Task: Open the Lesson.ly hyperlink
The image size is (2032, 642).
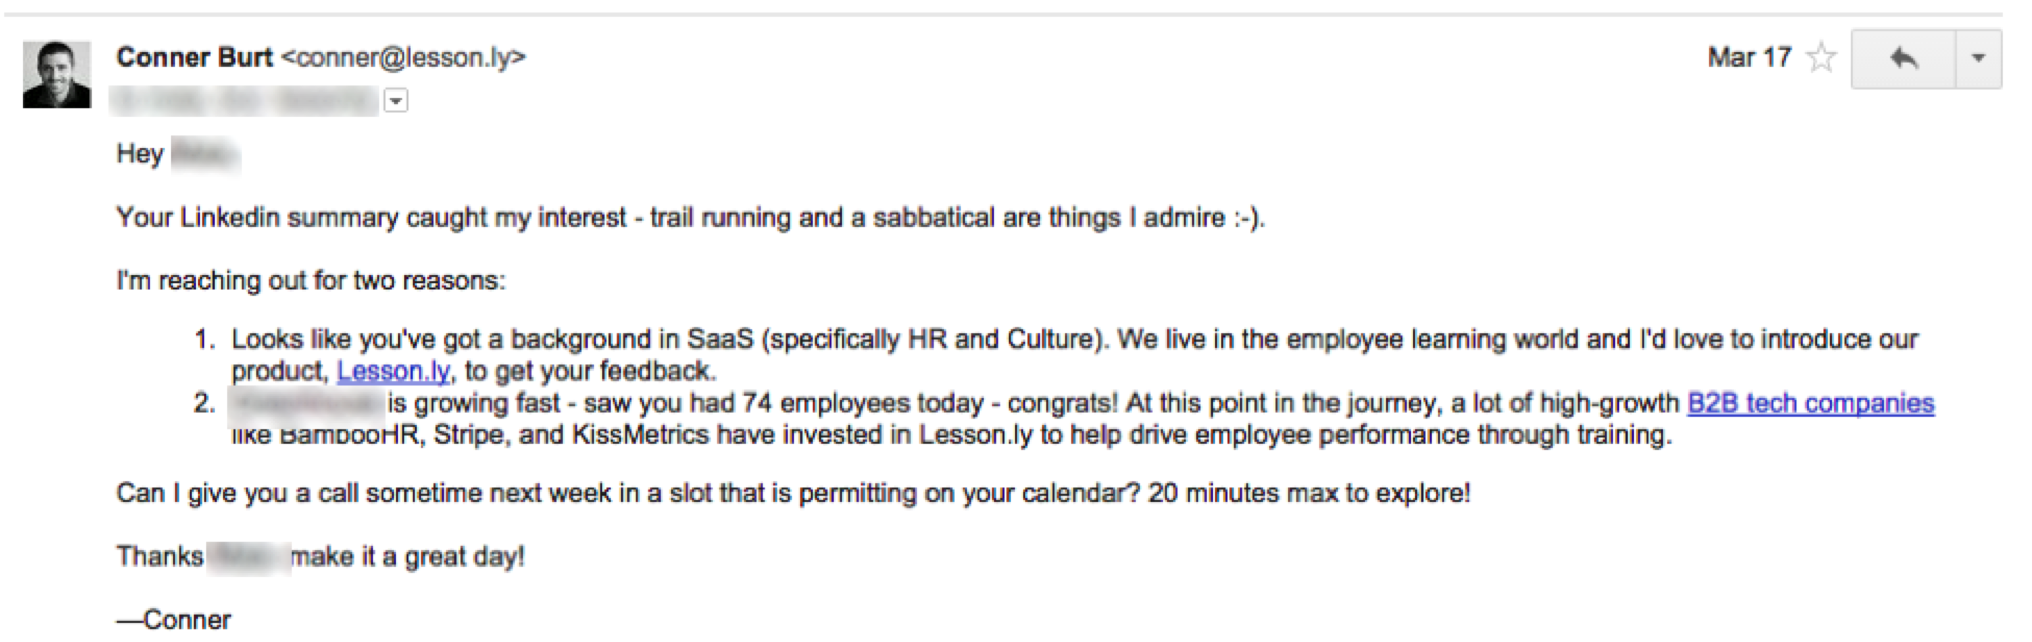Action: tap(393, 371)
